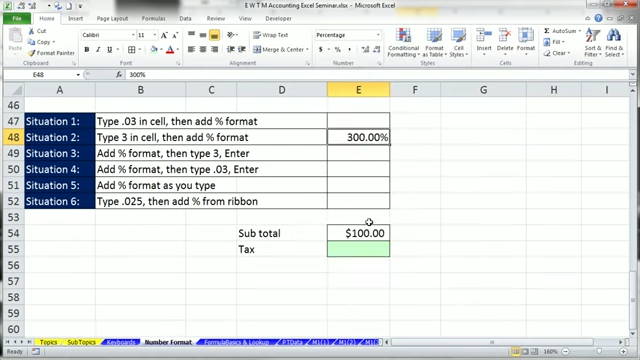
Task: Decrease indent
Action: [230, 49]
